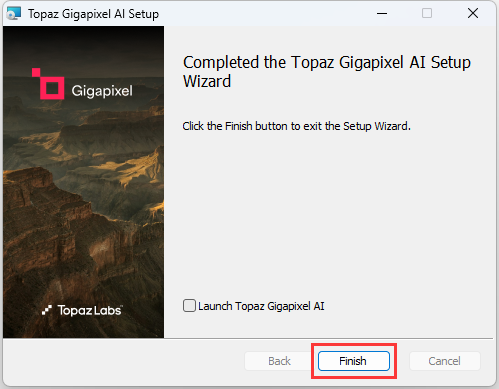Click the Topaz Labs dotted logo icon
The height and width of the screenshot is (389, 499).
click(47, 310)
